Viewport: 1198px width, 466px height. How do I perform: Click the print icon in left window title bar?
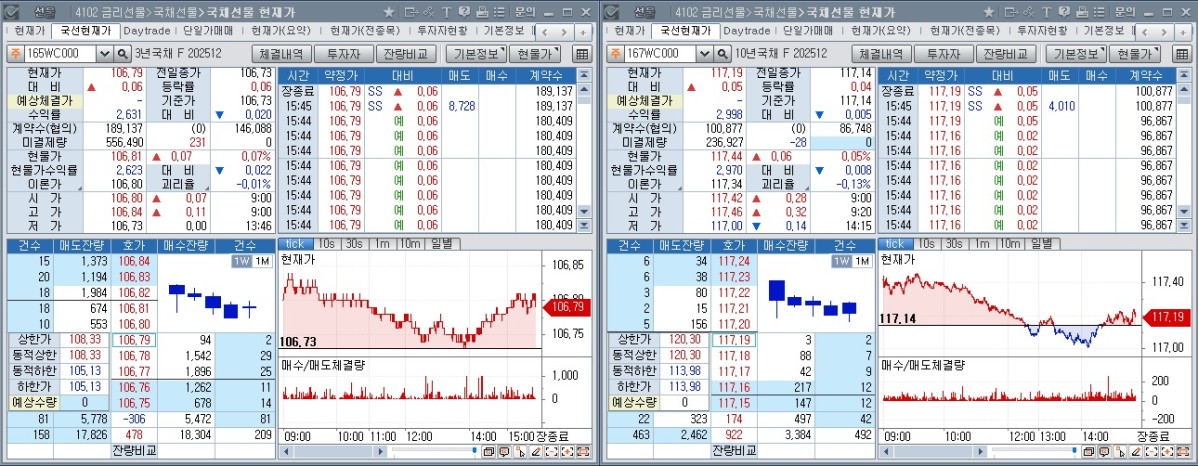pyautogui.click(x=482, y=12)
